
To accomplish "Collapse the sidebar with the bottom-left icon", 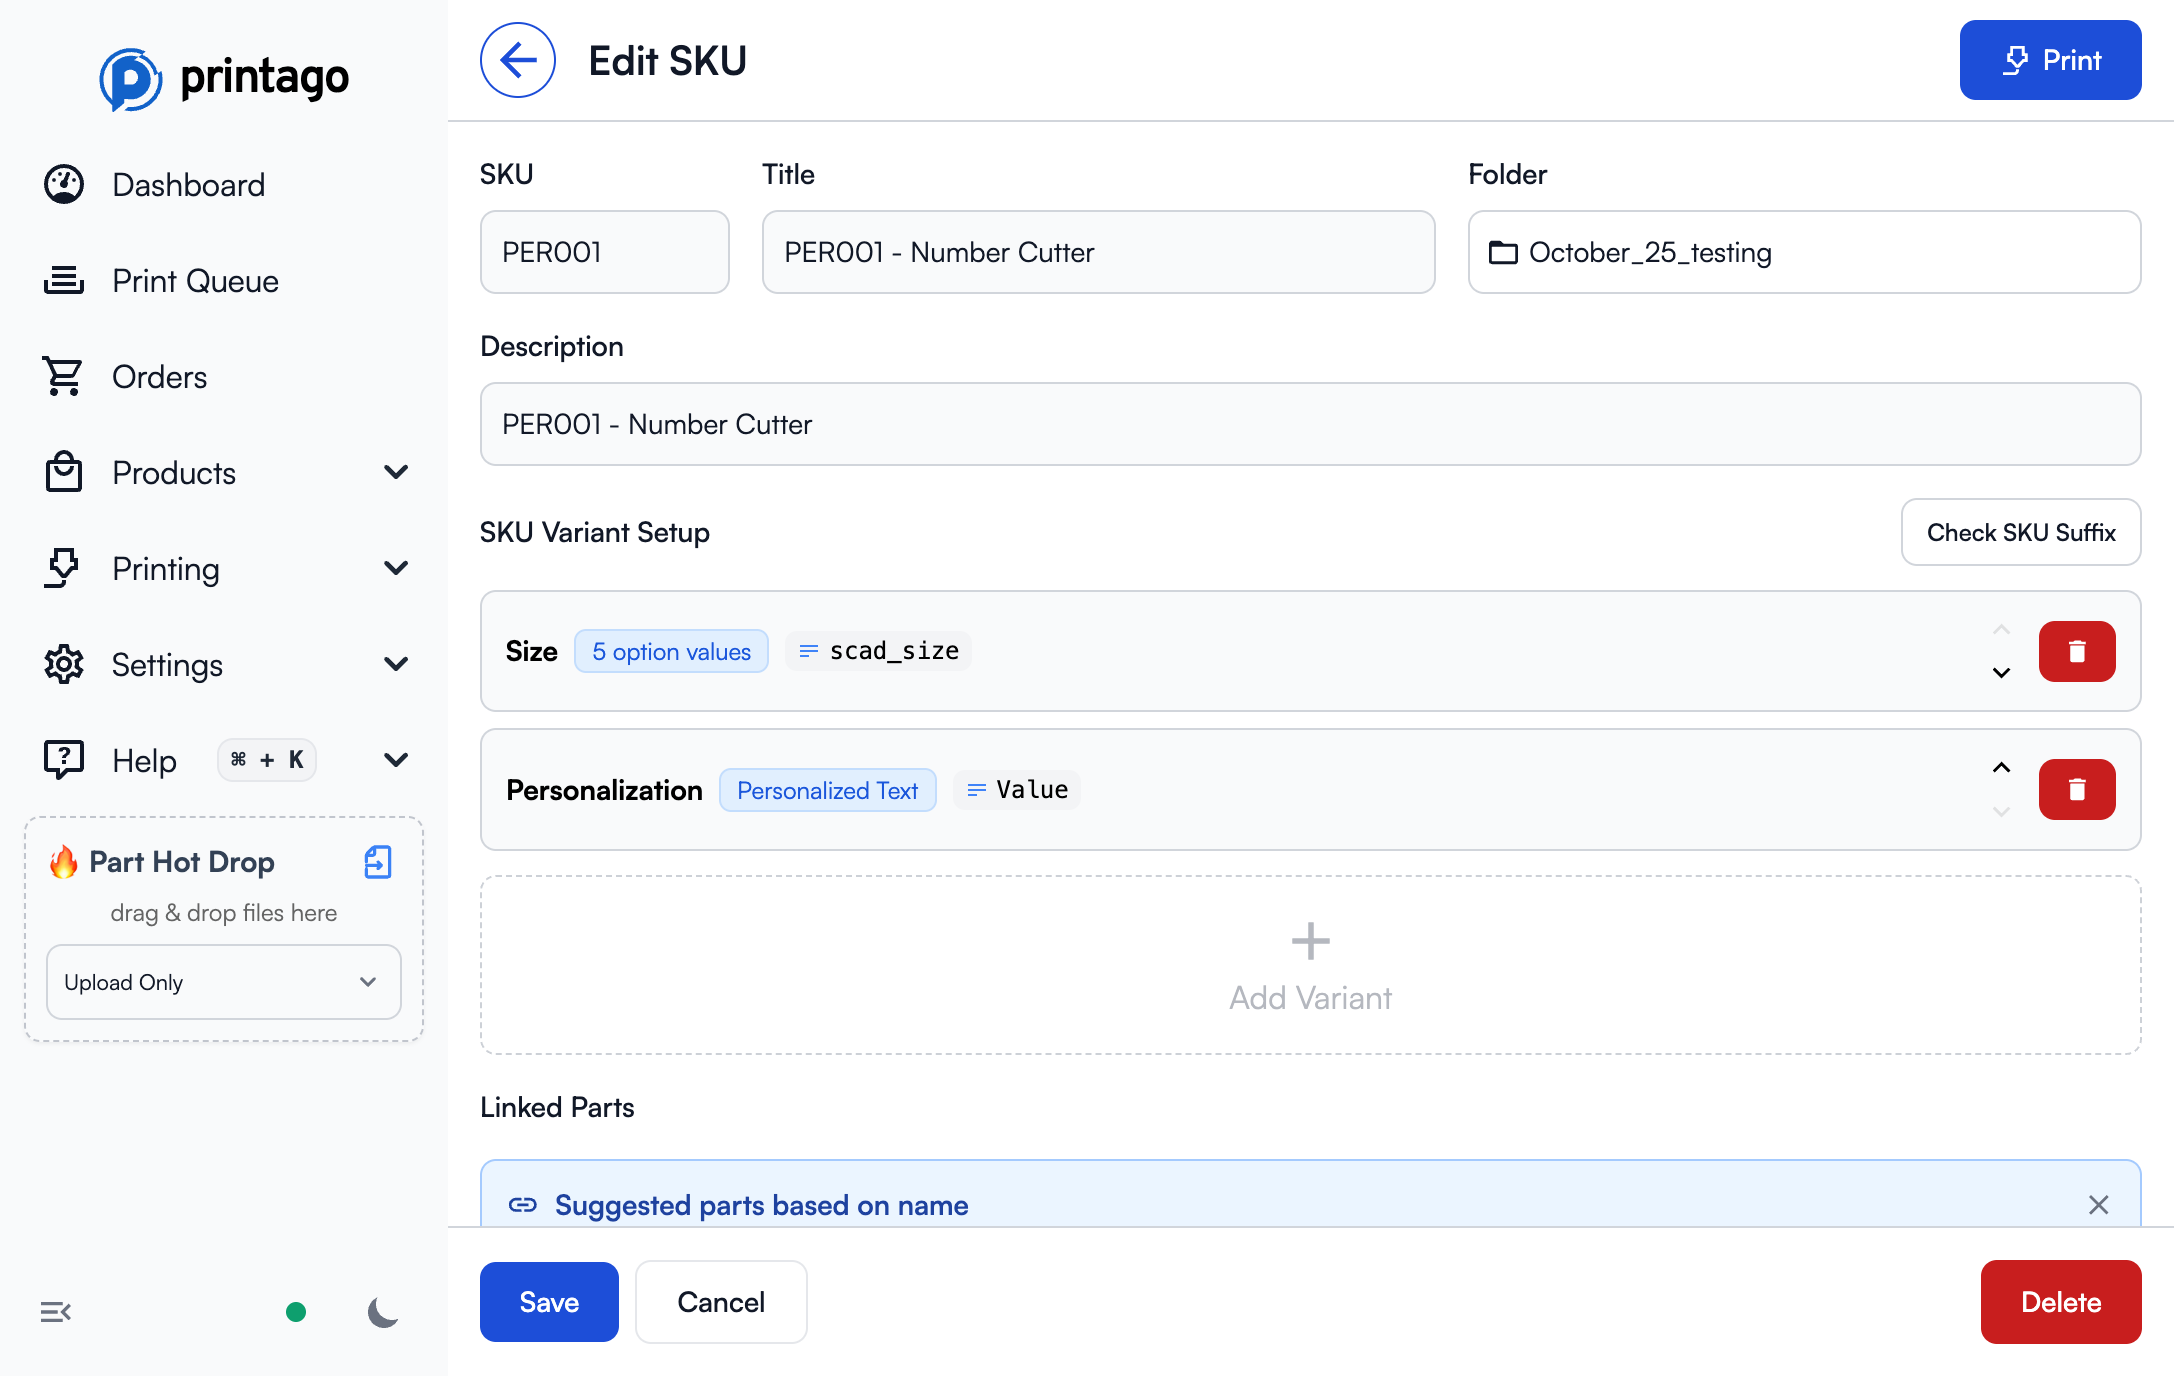I will pos(55,1312).
